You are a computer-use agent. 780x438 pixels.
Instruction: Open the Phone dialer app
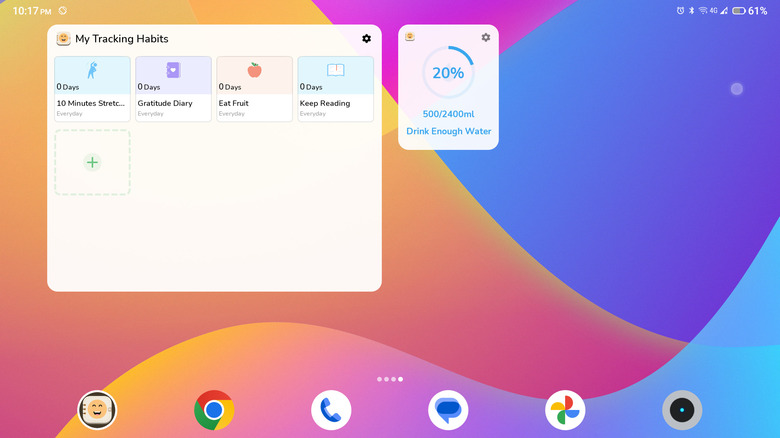[331, 410]
